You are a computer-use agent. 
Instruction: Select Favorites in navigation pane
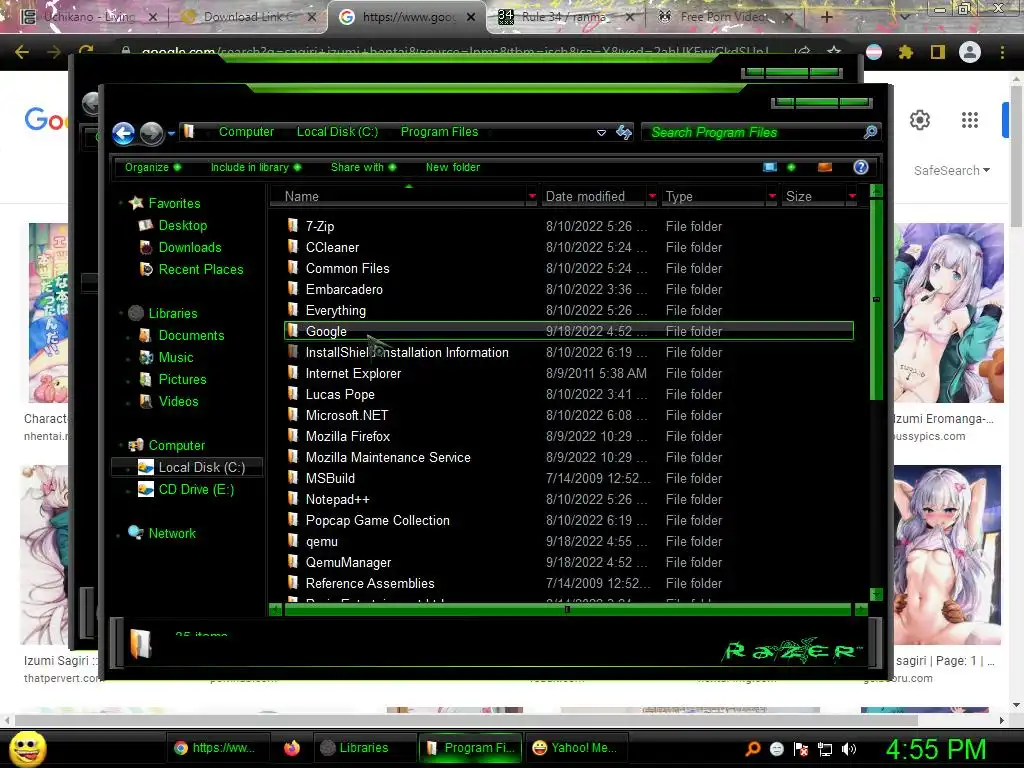174,203
